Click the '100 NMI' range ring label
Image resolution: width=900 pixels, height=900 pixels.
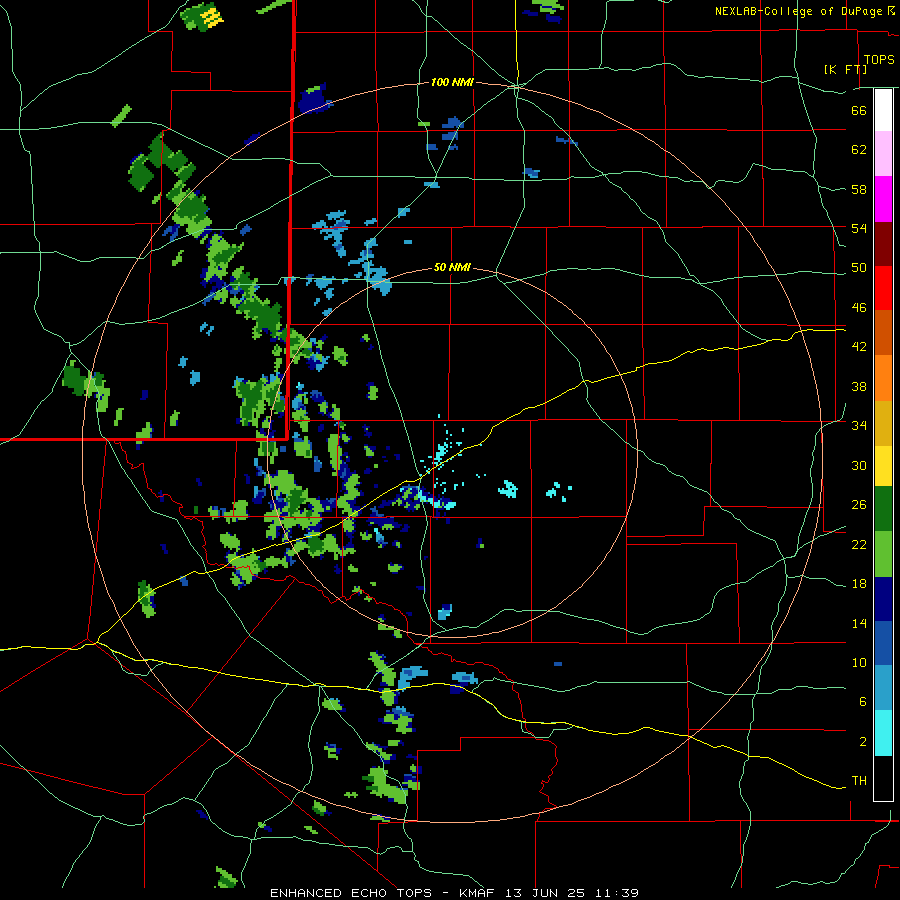tap(452, 83)
